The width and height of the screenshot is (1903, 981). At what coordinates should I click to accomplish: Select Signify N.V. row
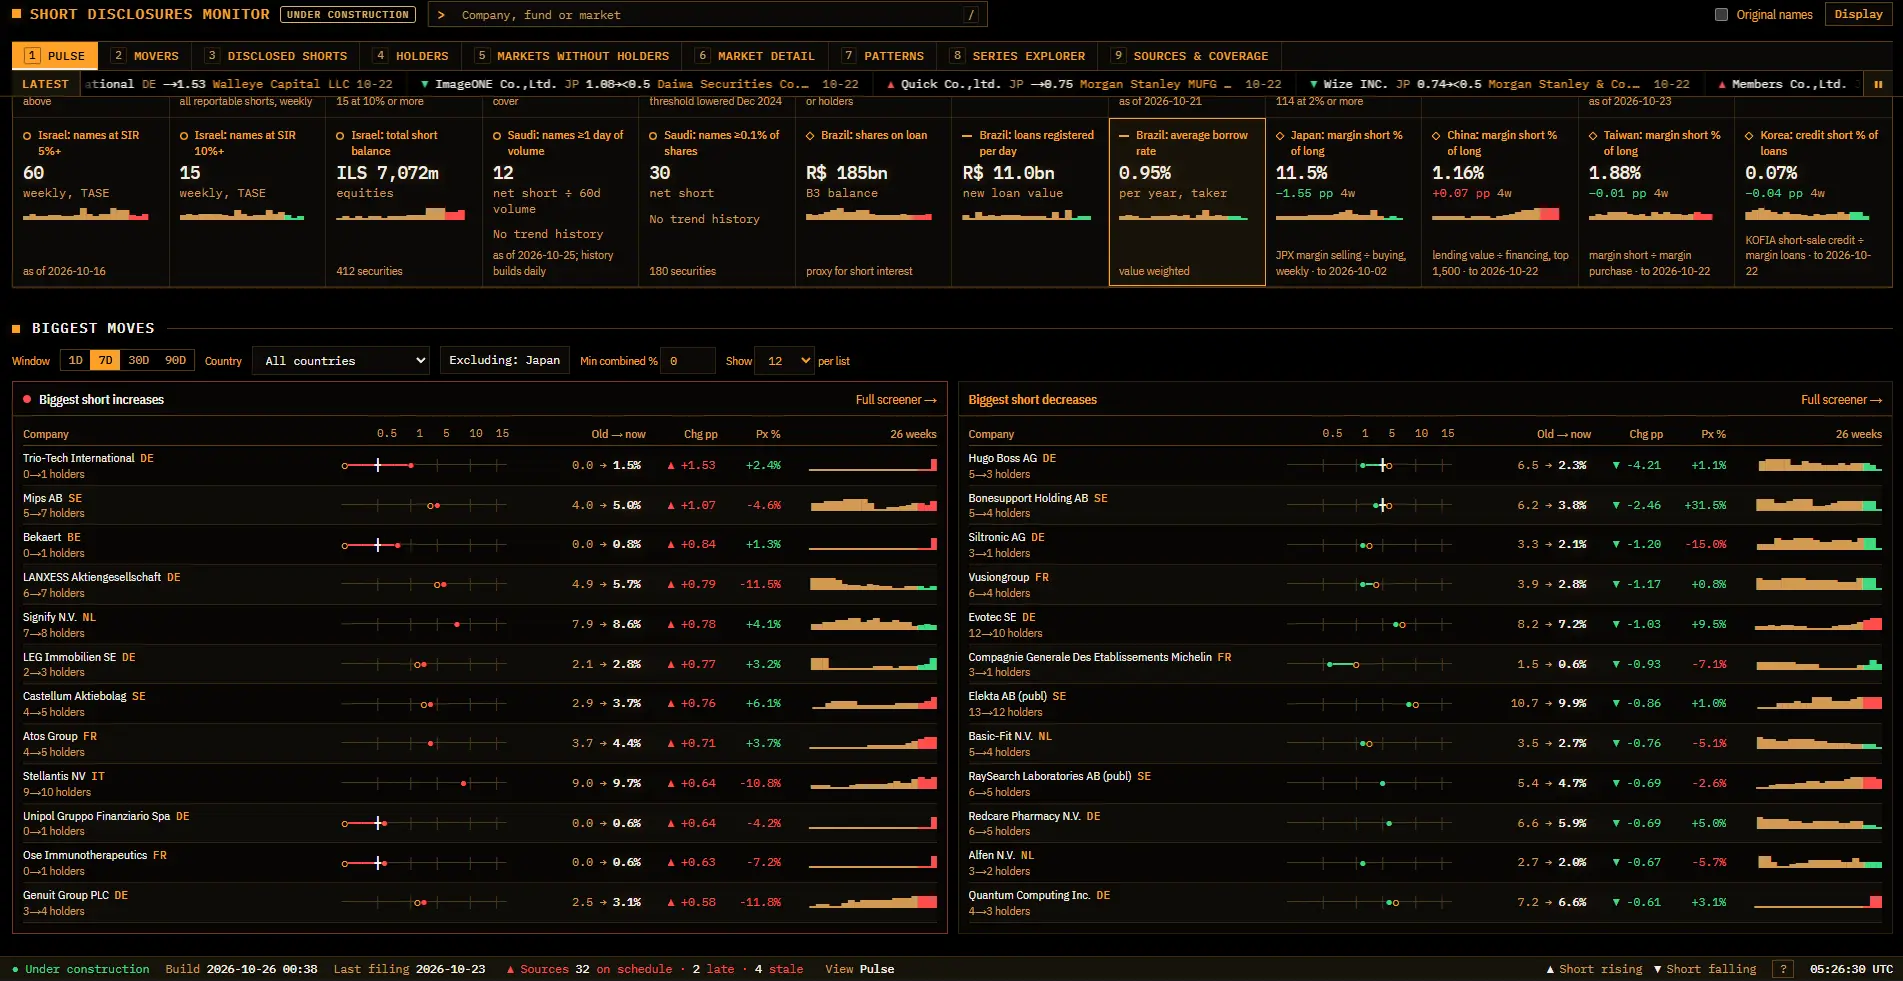480,625
